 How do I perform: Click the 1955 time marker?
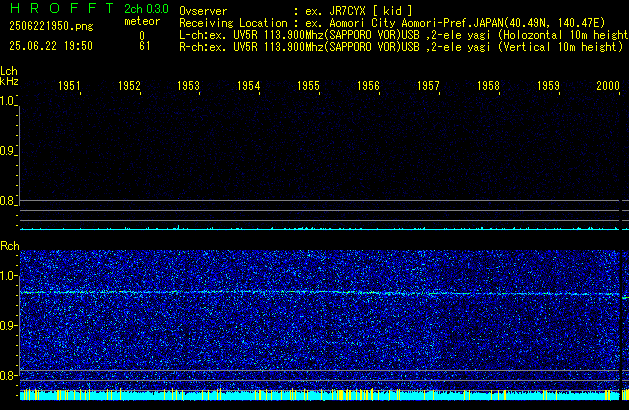click(x=308, y=86)
